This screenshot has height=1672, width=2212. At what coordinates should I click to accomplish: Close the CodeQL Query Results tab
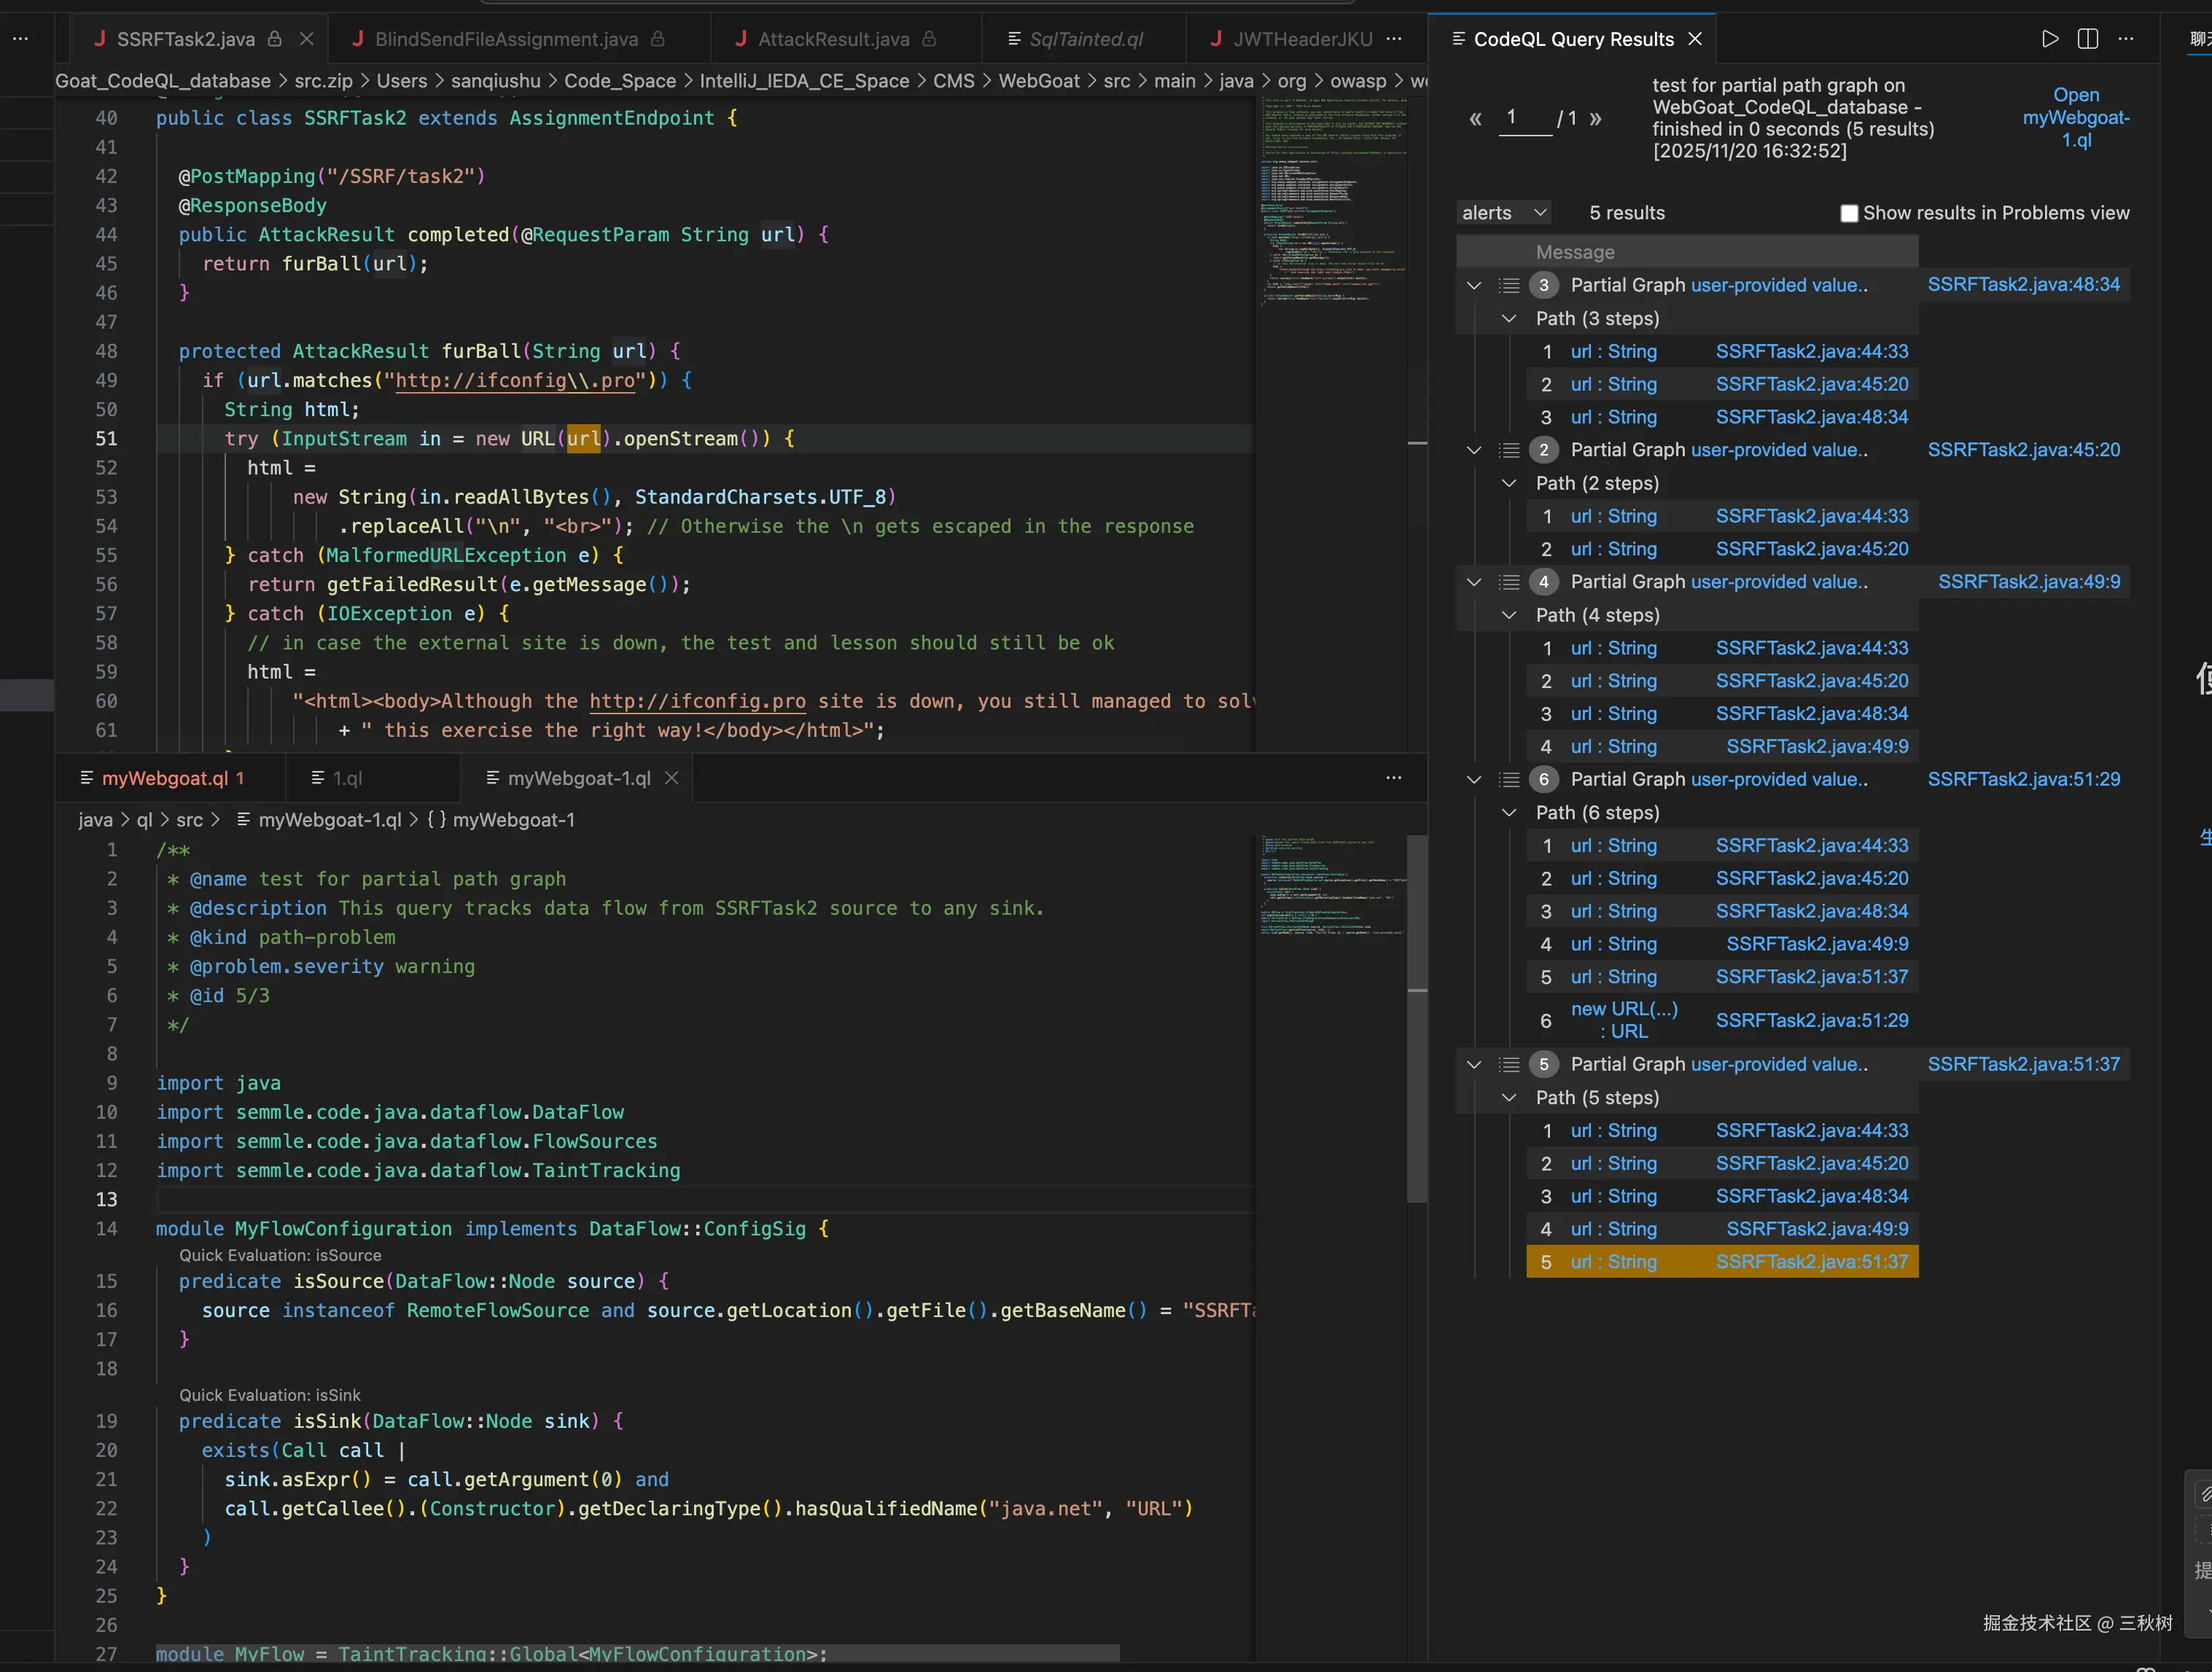coord(1695,39)
